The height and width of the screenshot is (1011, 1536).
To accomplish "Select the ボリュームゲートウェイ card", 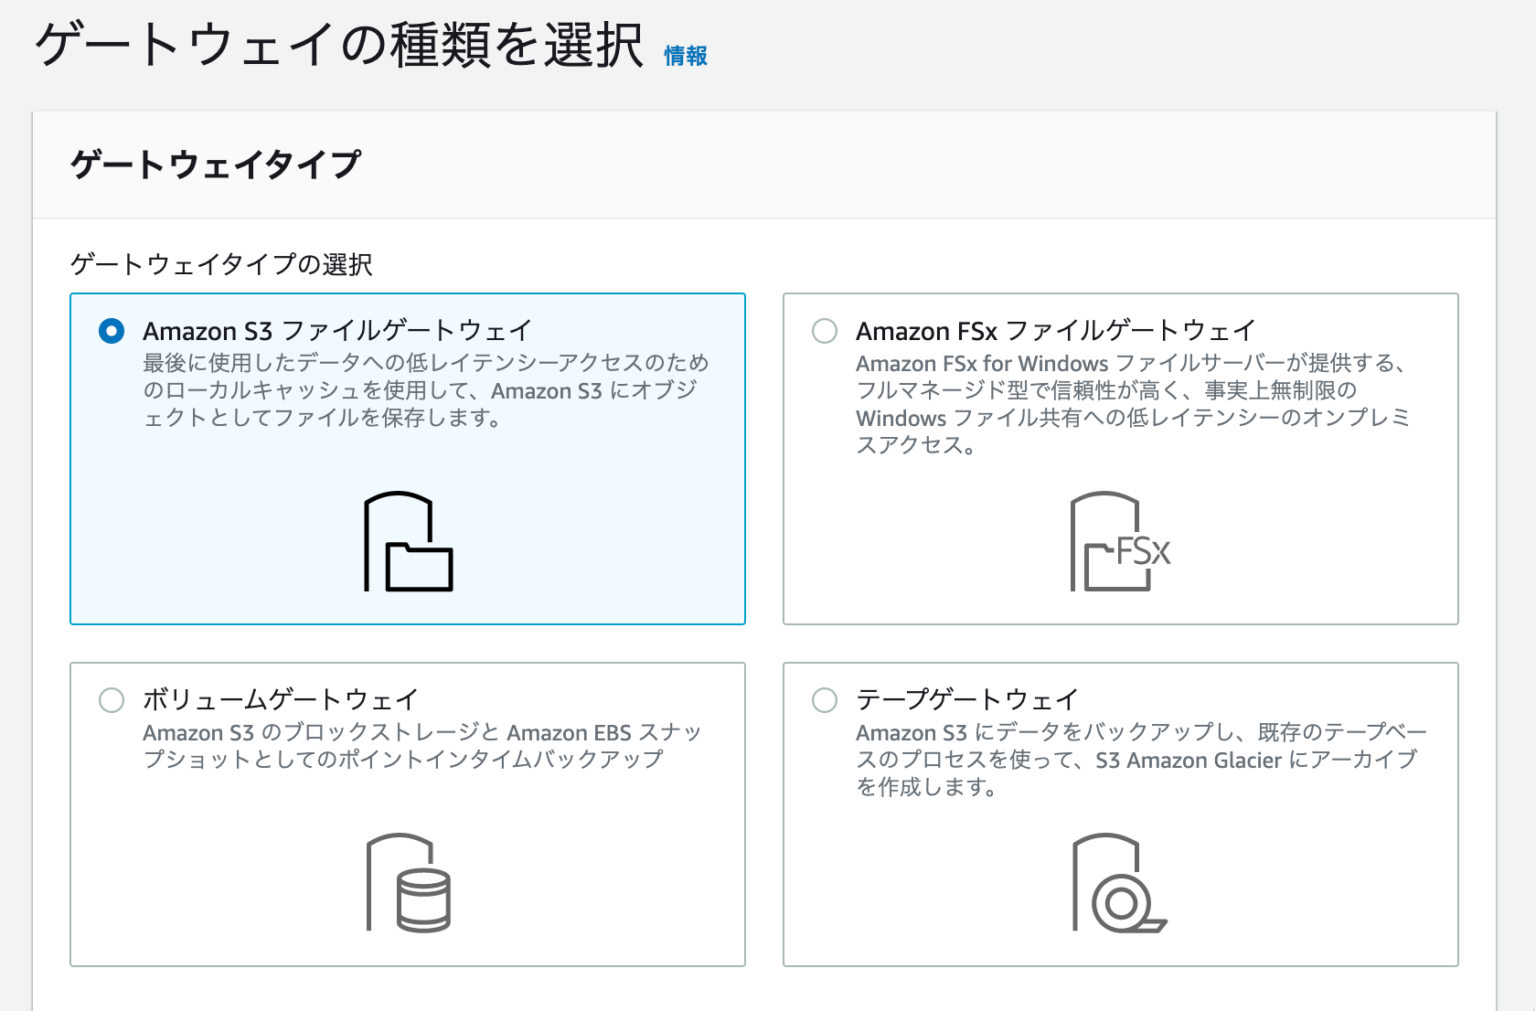I will click(407, 812).
